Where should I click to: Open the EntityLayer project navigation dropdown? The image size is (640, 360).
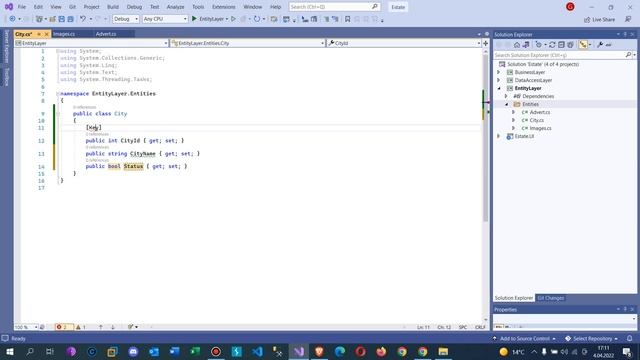(x=91, y=43)
